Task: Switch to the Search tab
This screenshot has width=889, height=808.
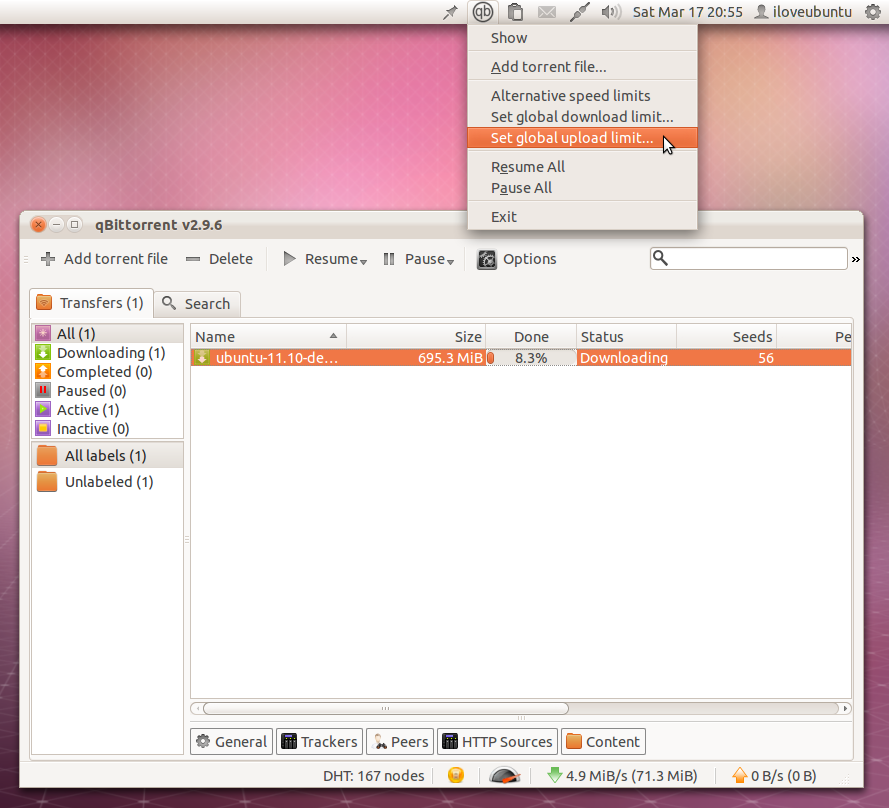Action: pyautogui.click(x=197, y=304)
